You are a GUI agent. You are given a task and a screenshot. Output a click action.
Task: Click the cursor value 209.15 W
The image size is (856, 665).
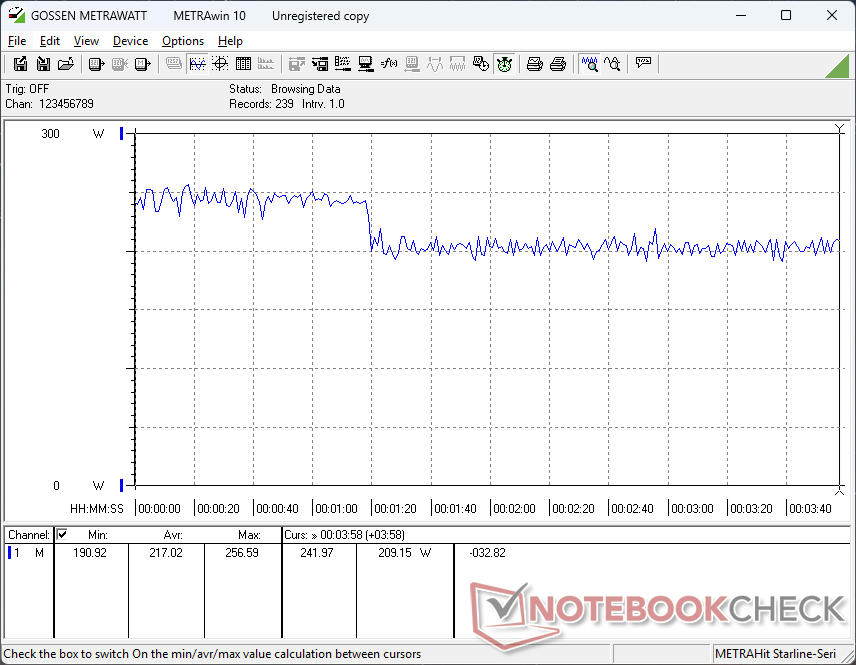(x=405, y=553)
